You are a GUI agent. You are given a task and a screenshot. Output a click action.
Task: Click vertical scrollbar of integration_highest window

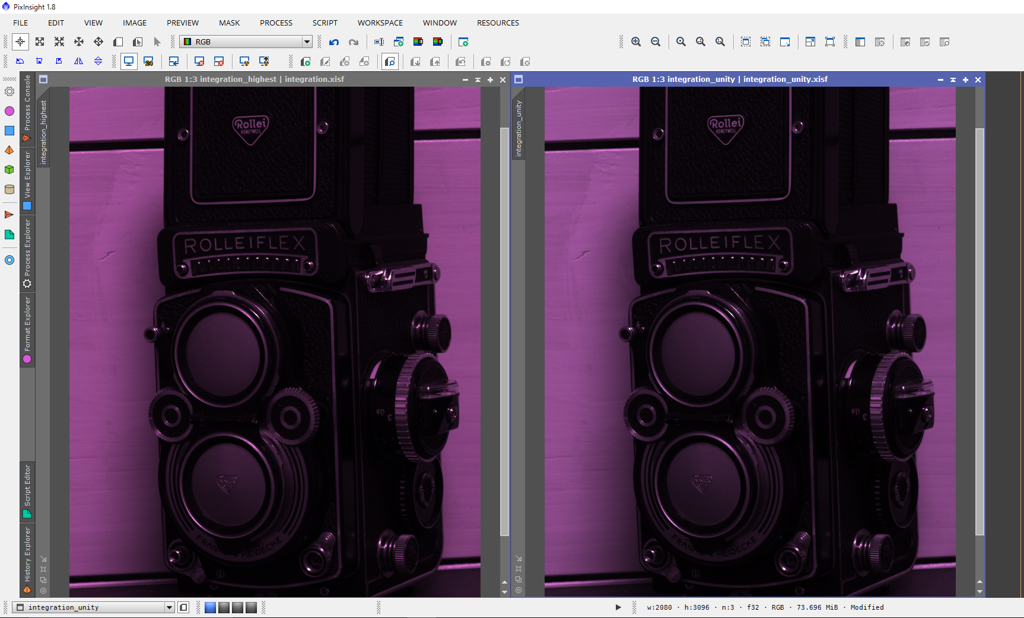(x=504, y=332)
